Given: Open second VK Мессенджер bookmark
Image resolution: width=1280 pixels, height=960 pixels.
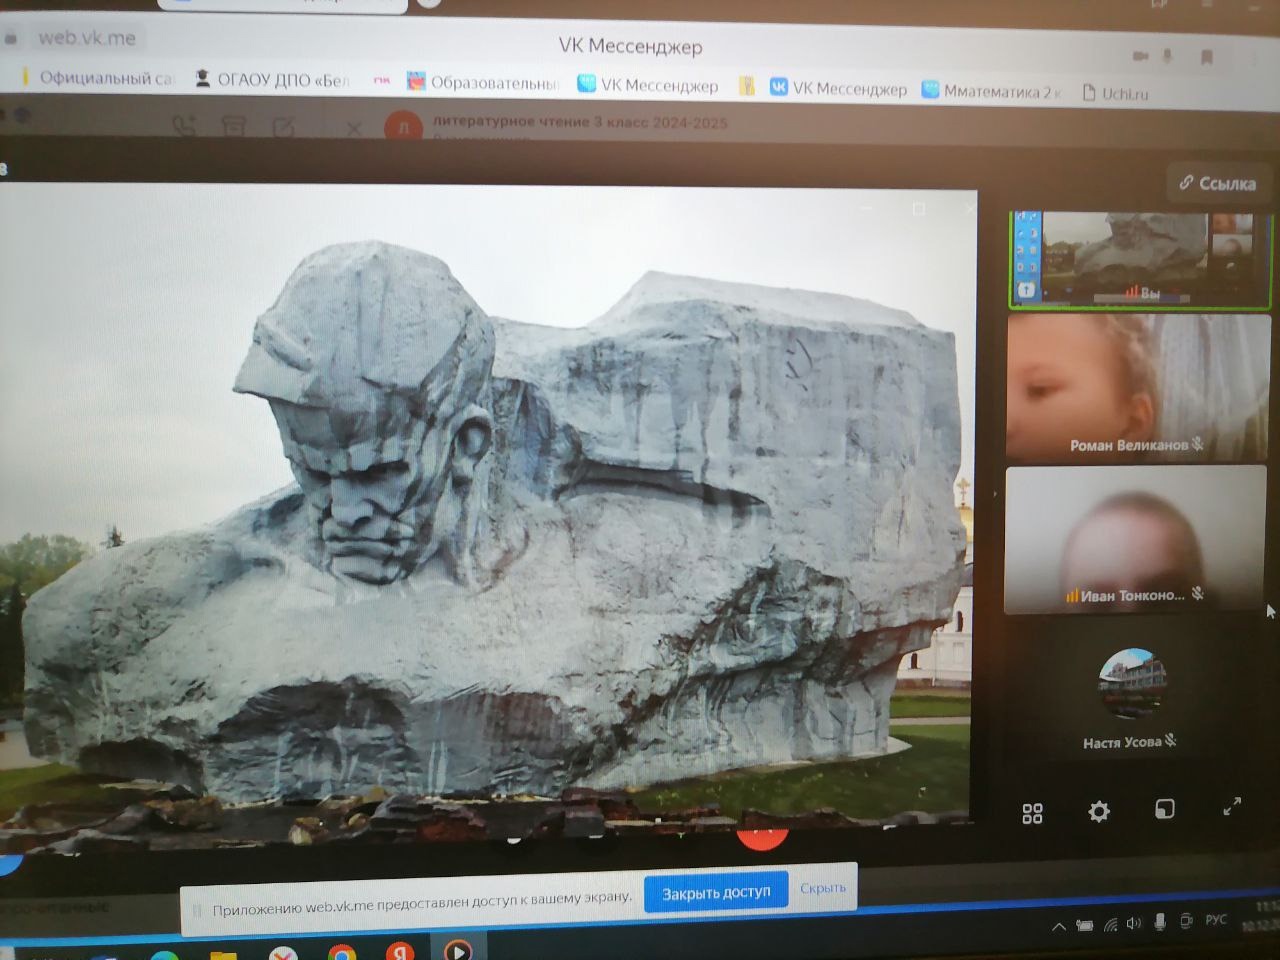Looking at the screenshot, I should [x=838, y=88].
